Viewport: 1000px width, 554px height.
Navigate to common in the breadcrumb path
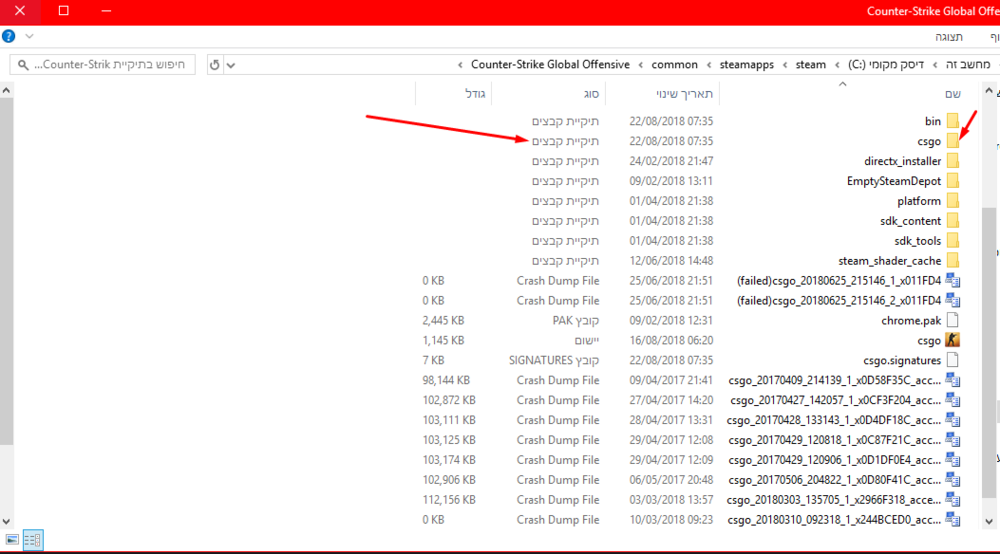tap(674, 65)
